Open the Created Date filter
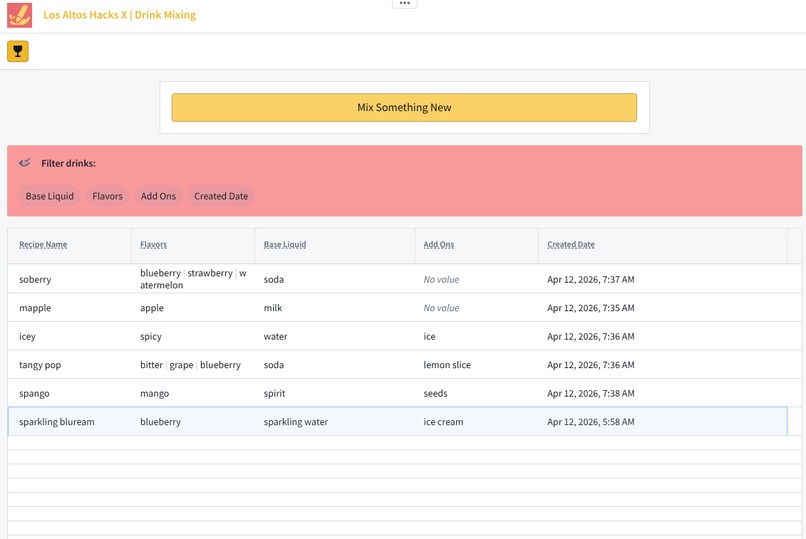This screenshot has width=806, height=539. [221, 196]
